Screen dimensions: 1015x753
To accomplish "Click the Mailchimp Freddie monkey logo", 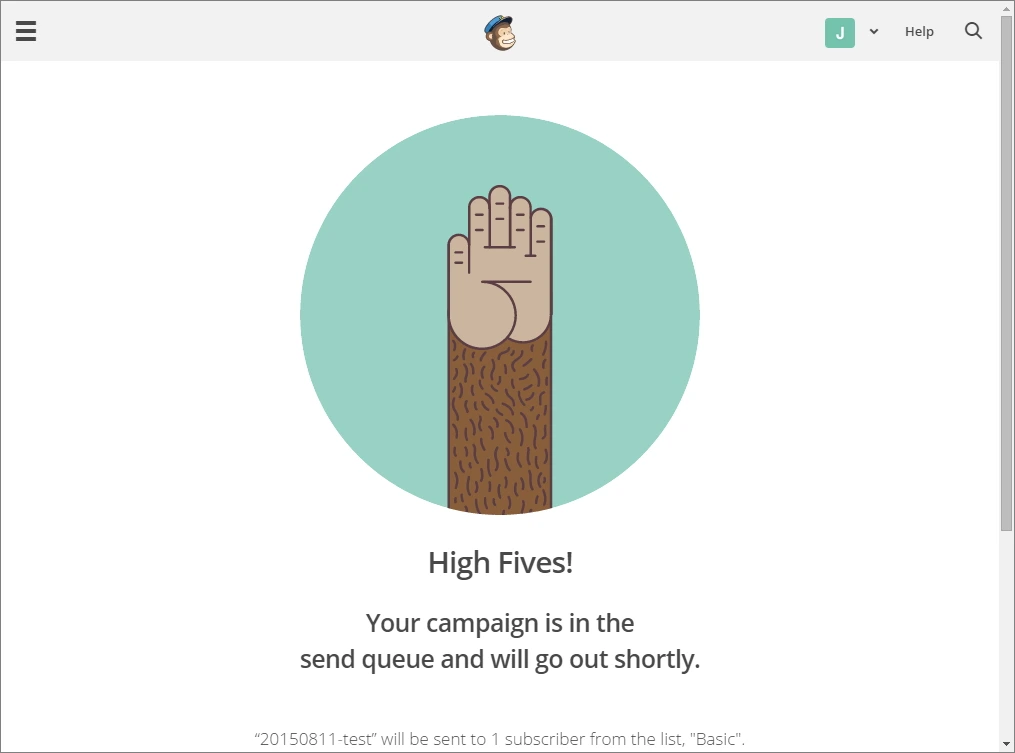I will click(x=500, y=33).
